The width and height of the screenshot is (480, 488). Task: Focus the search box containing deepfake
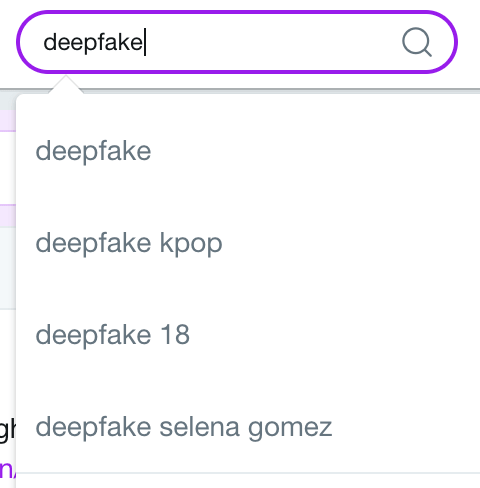click(237, 42)
